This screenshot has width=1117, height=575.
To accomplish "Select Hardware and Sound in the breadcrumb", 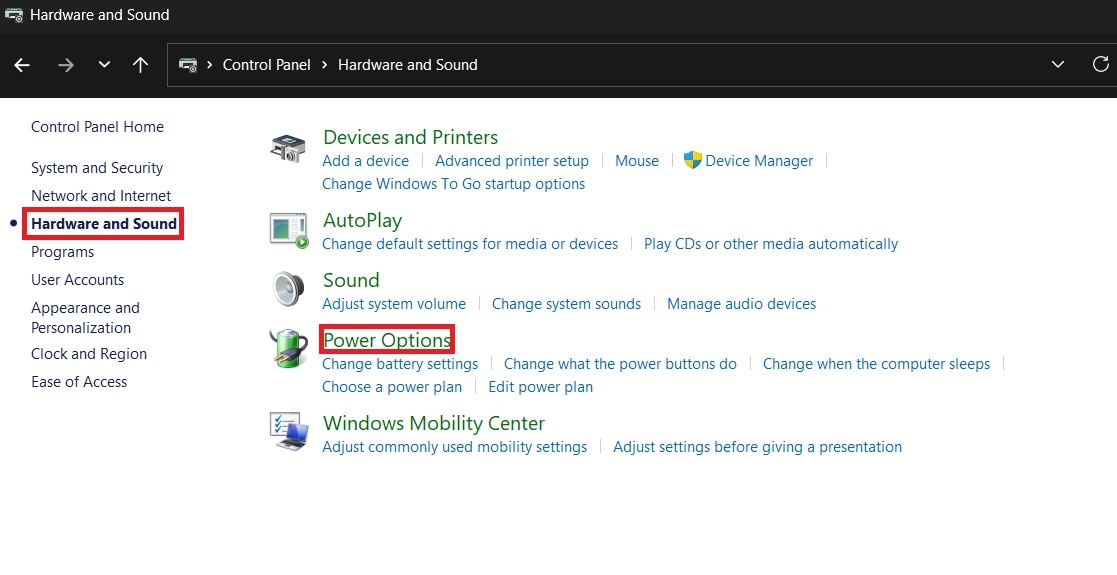I will coord(407,65).
